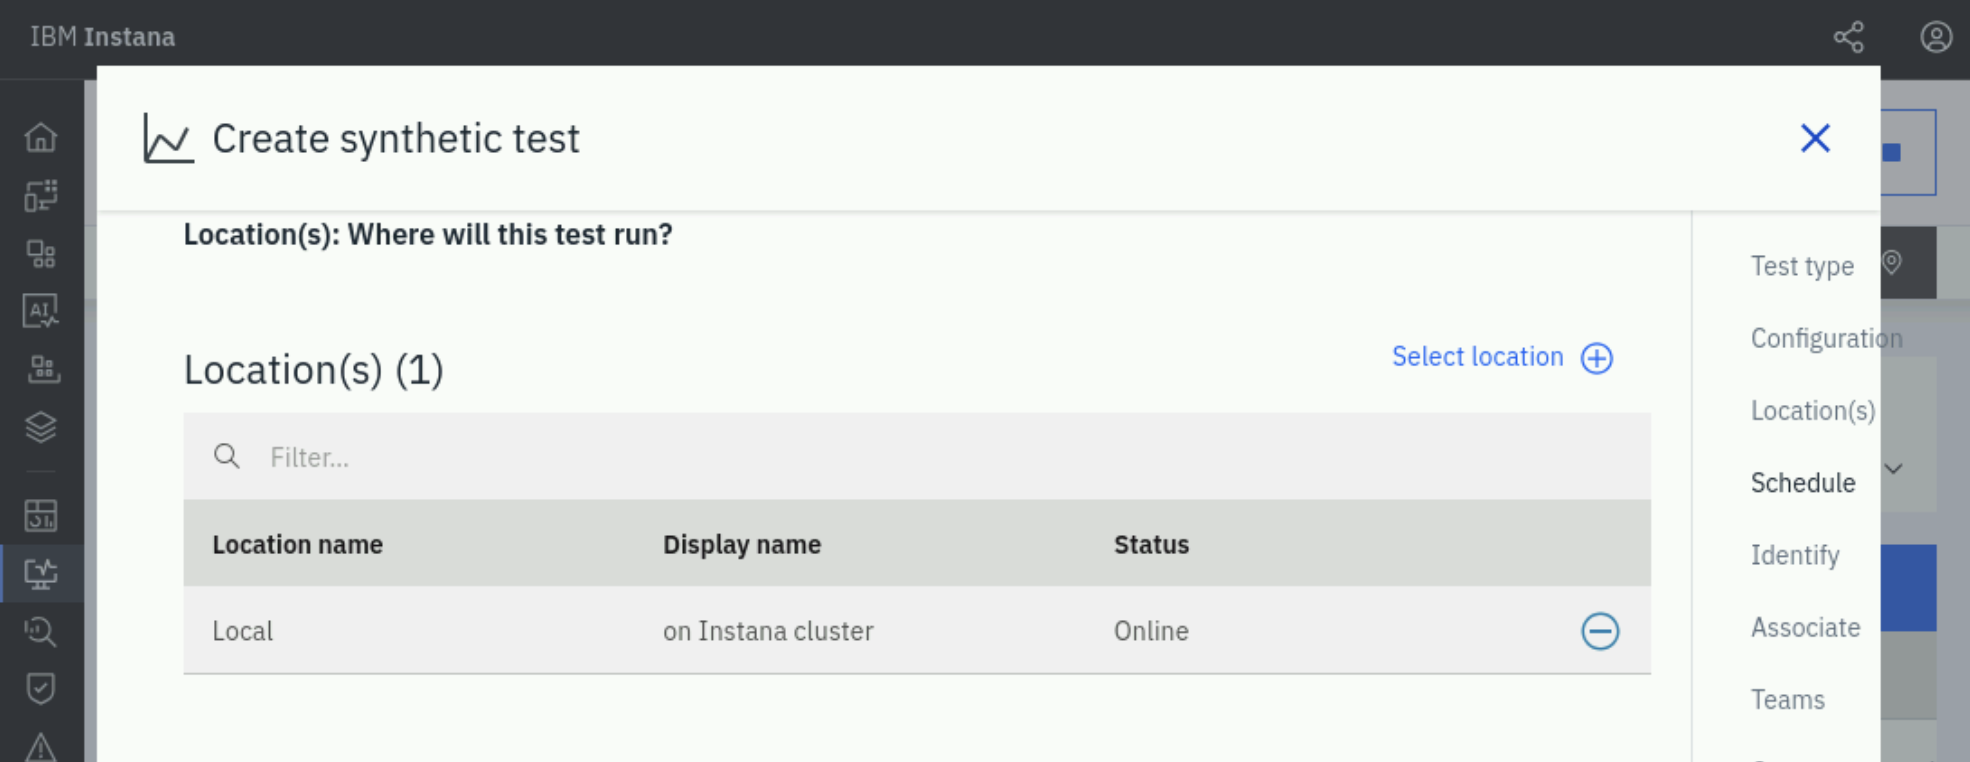This screenshot has width=1970, height=762.
Task: Jump to the Associate step
Action: coord(1805,627)
